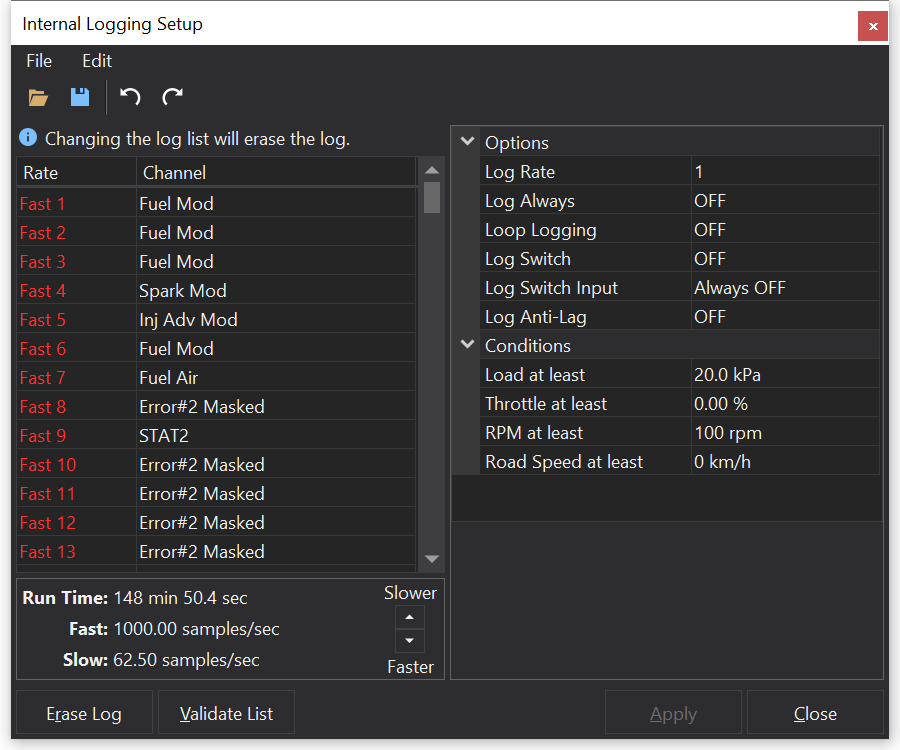Image resolution: width=900 pixels, height=750 pixels.
Task: Collapse the Options section chevron
Action: click(x=467, y=142)
